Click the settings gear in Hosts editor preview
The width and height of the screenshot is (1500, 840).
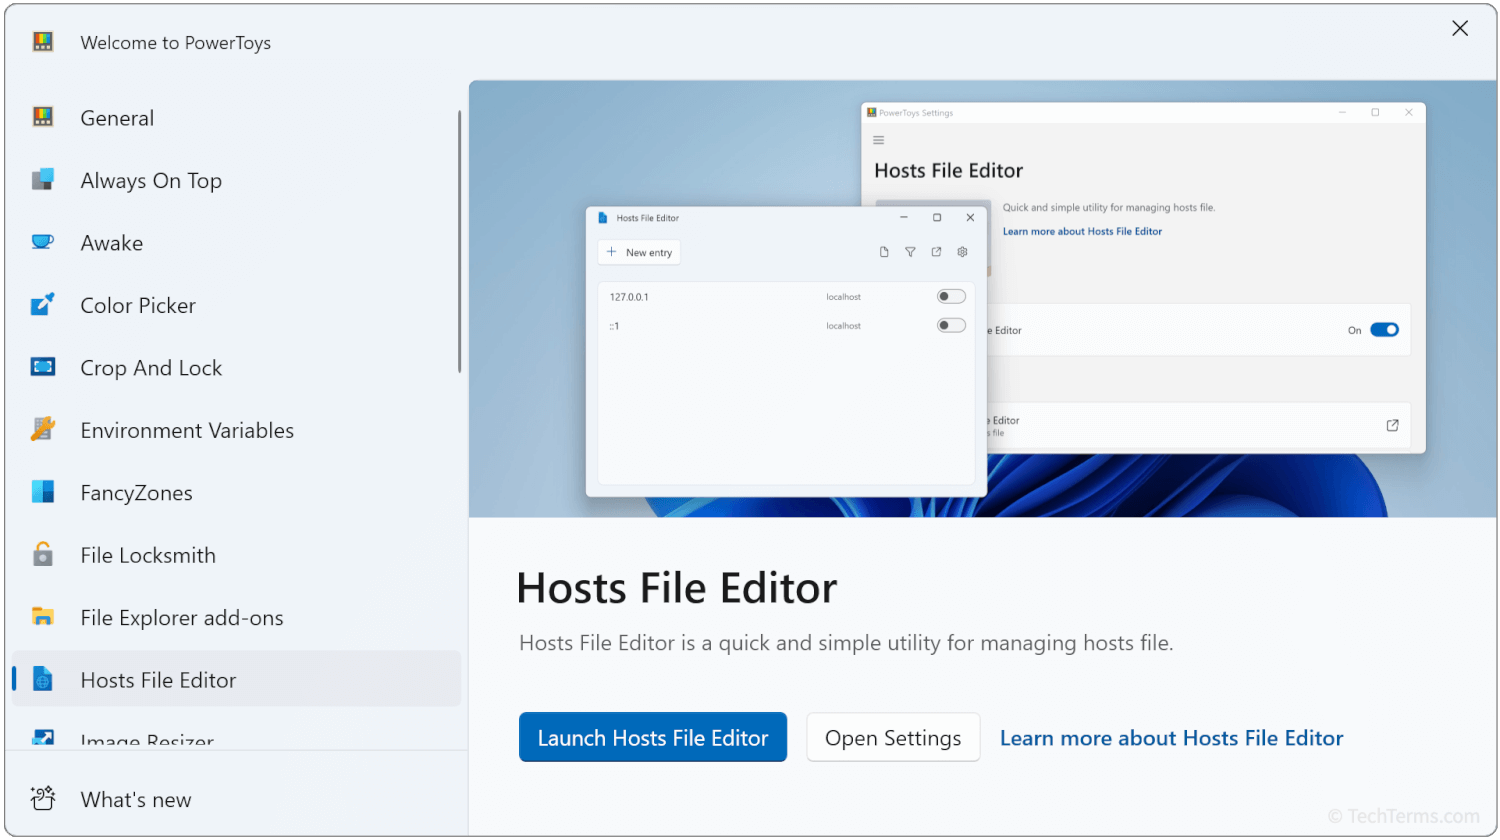[962, 252]
